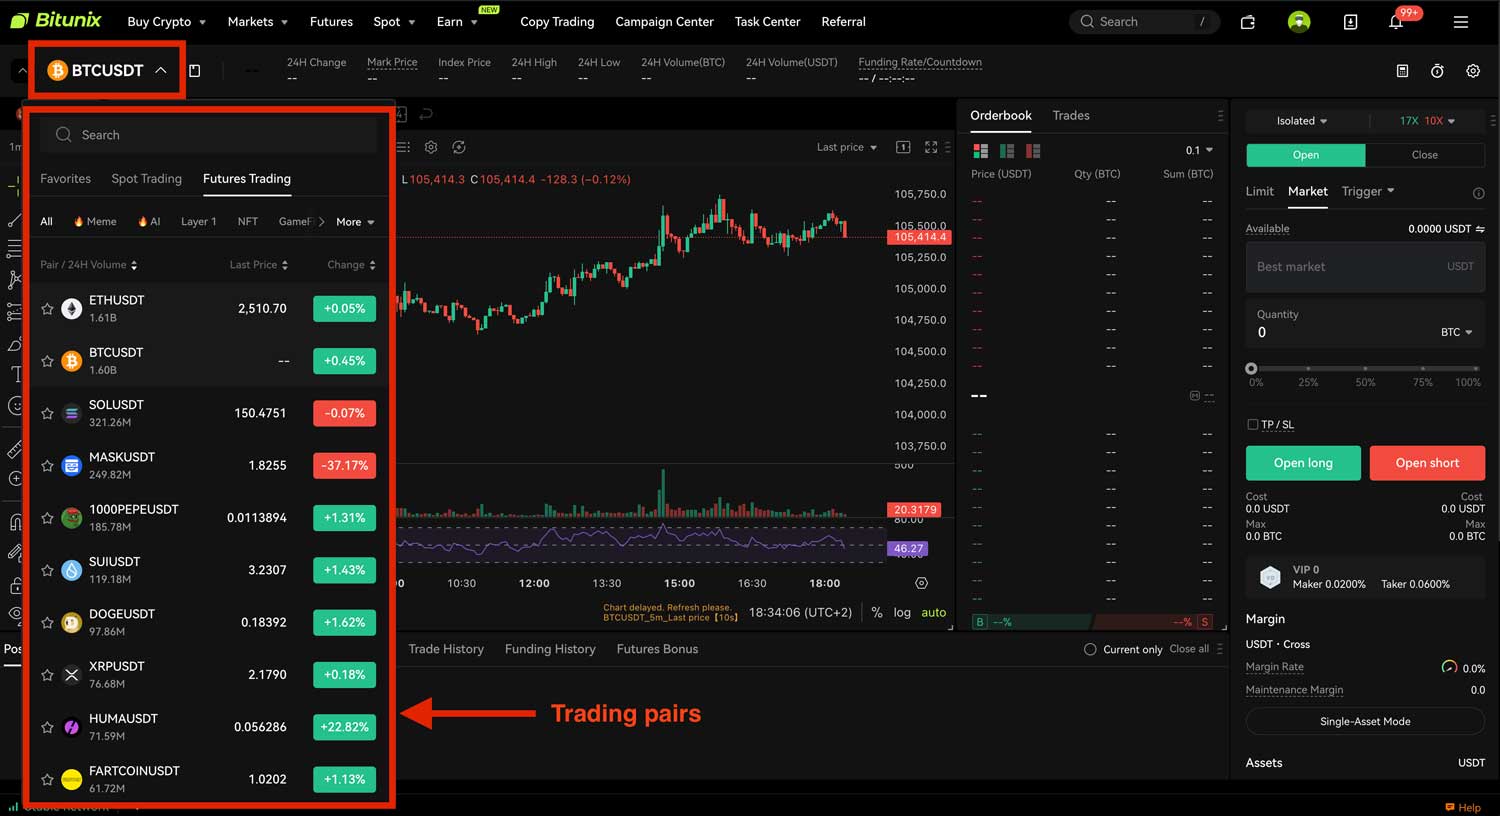This screenshot has height=816, width=1500.
Task: Select the buy-only orderbook layout icon
Action: click(1006, 150)
